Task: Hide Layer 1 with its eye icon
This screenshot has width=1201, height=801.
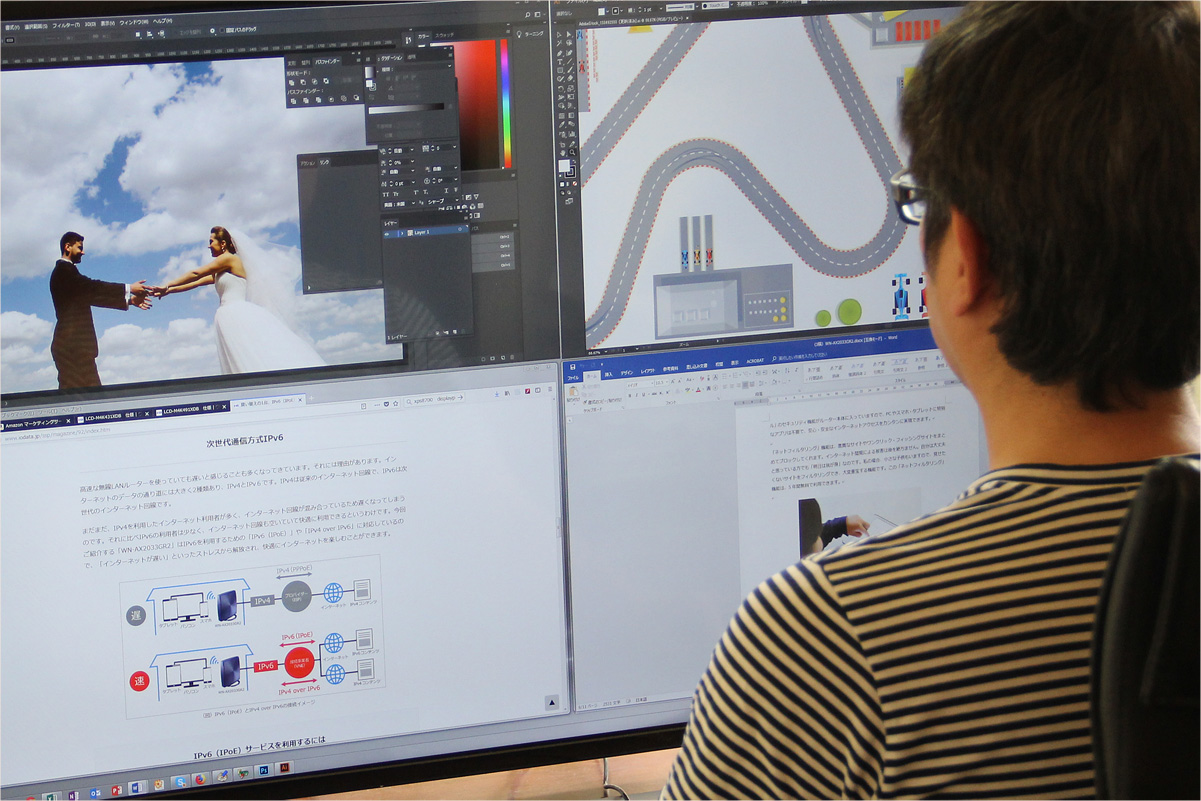Action: (x=387, y=233)
